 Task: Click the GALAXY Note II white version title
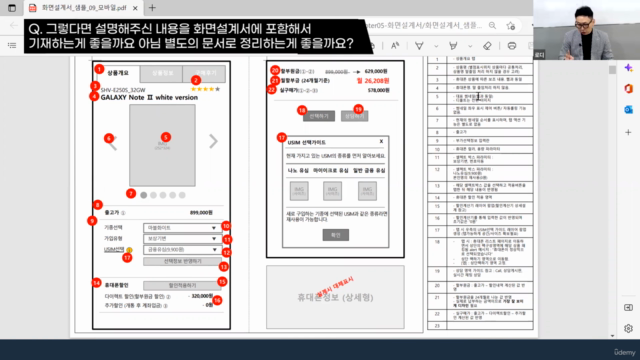(x=149, y=98)
